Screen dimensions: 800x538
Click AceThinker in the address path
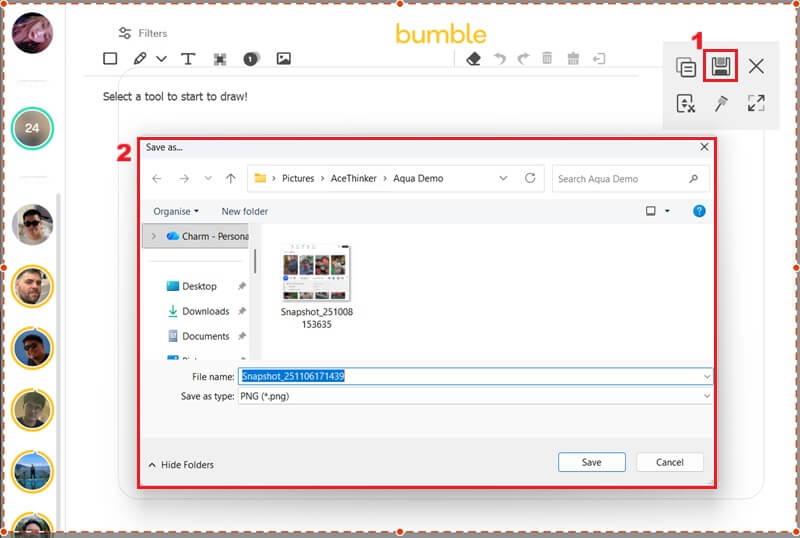pyautogui.click(x=354, y=178)
